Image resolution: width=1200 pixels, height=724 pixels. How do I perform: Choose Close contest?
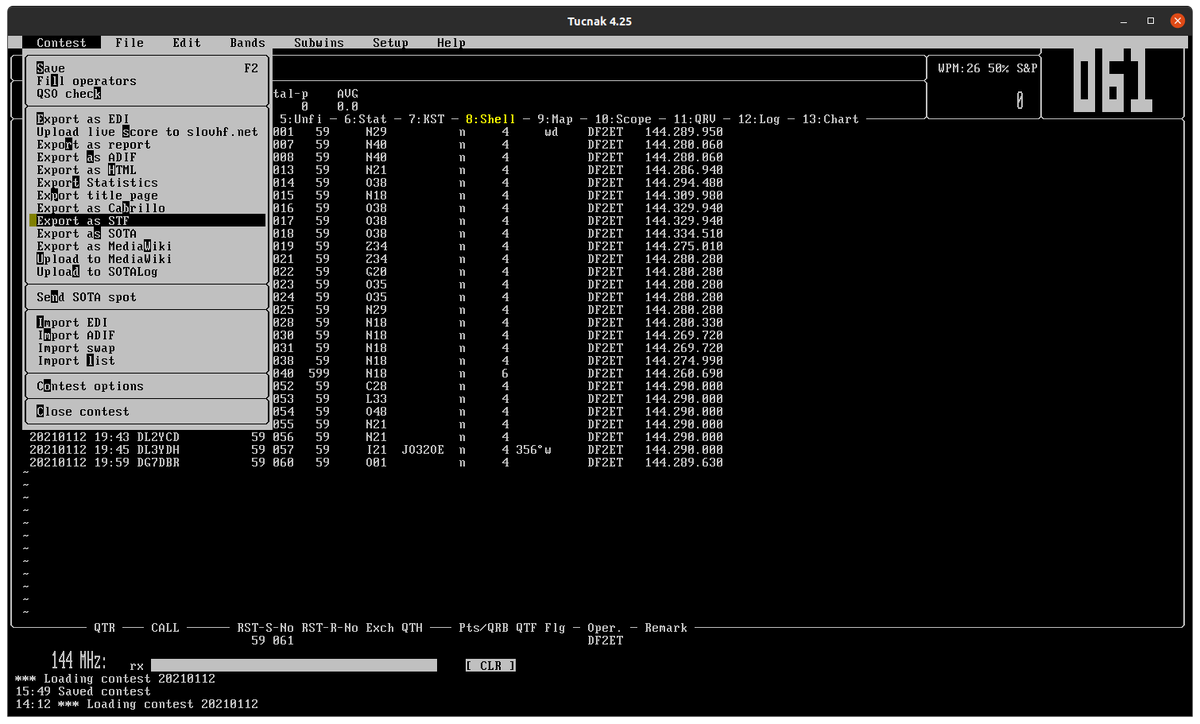click(x=148, y=412)
